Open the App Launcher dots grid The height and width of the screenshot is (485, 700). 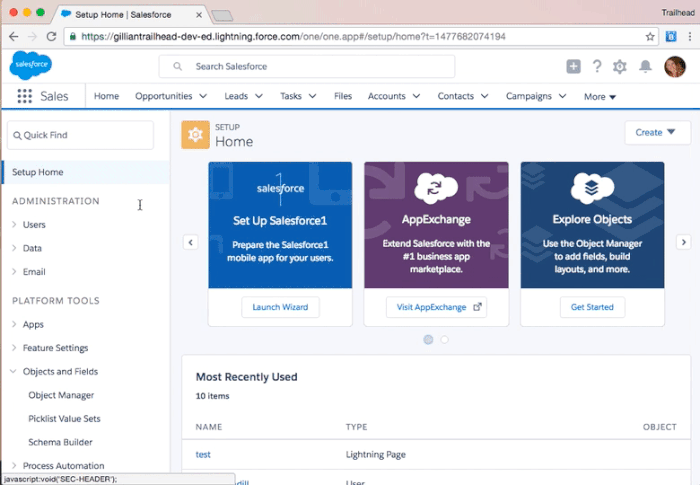pyautogui.click(x=25, y=96)
